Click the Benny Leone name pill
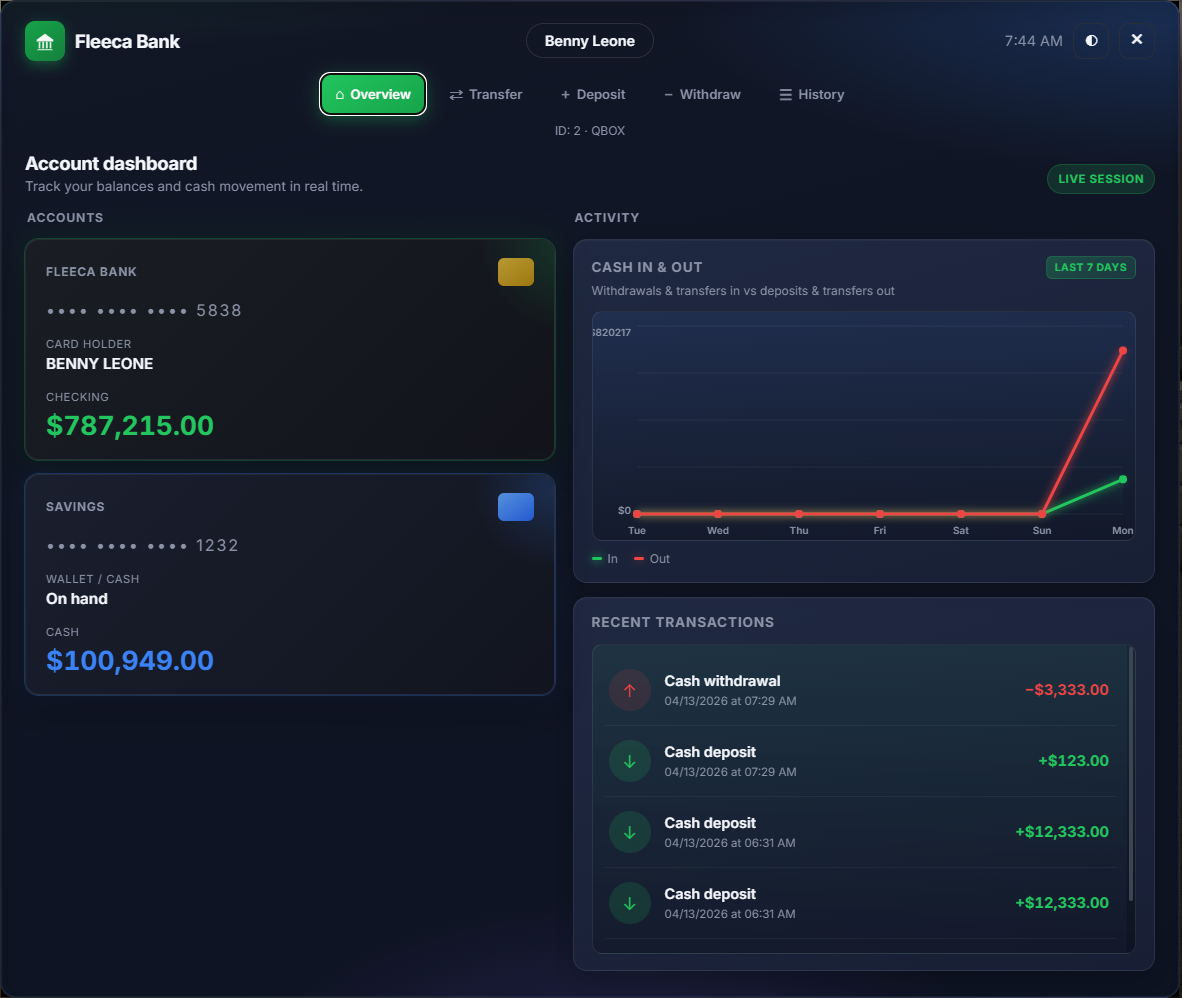 (x=589, y=41)
